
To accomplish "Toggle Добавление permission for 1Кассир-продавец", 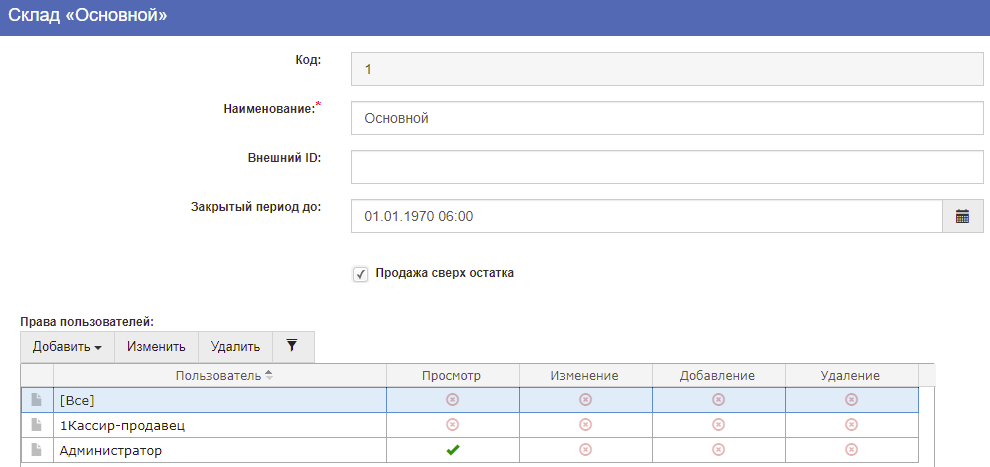I will tap(718, 425).
